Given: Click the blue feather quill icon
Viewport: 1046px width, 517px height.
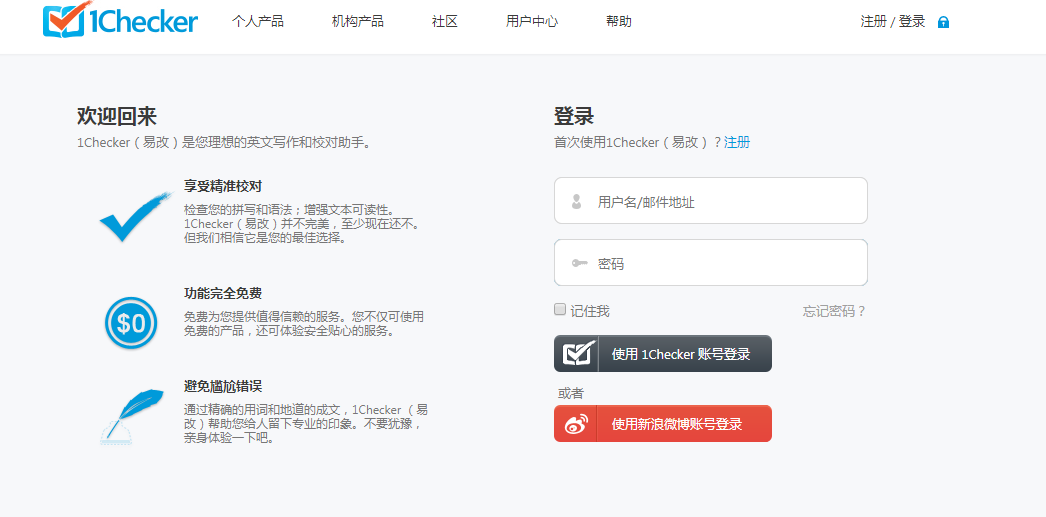Looking at the screenshot, I should point(131,417).
